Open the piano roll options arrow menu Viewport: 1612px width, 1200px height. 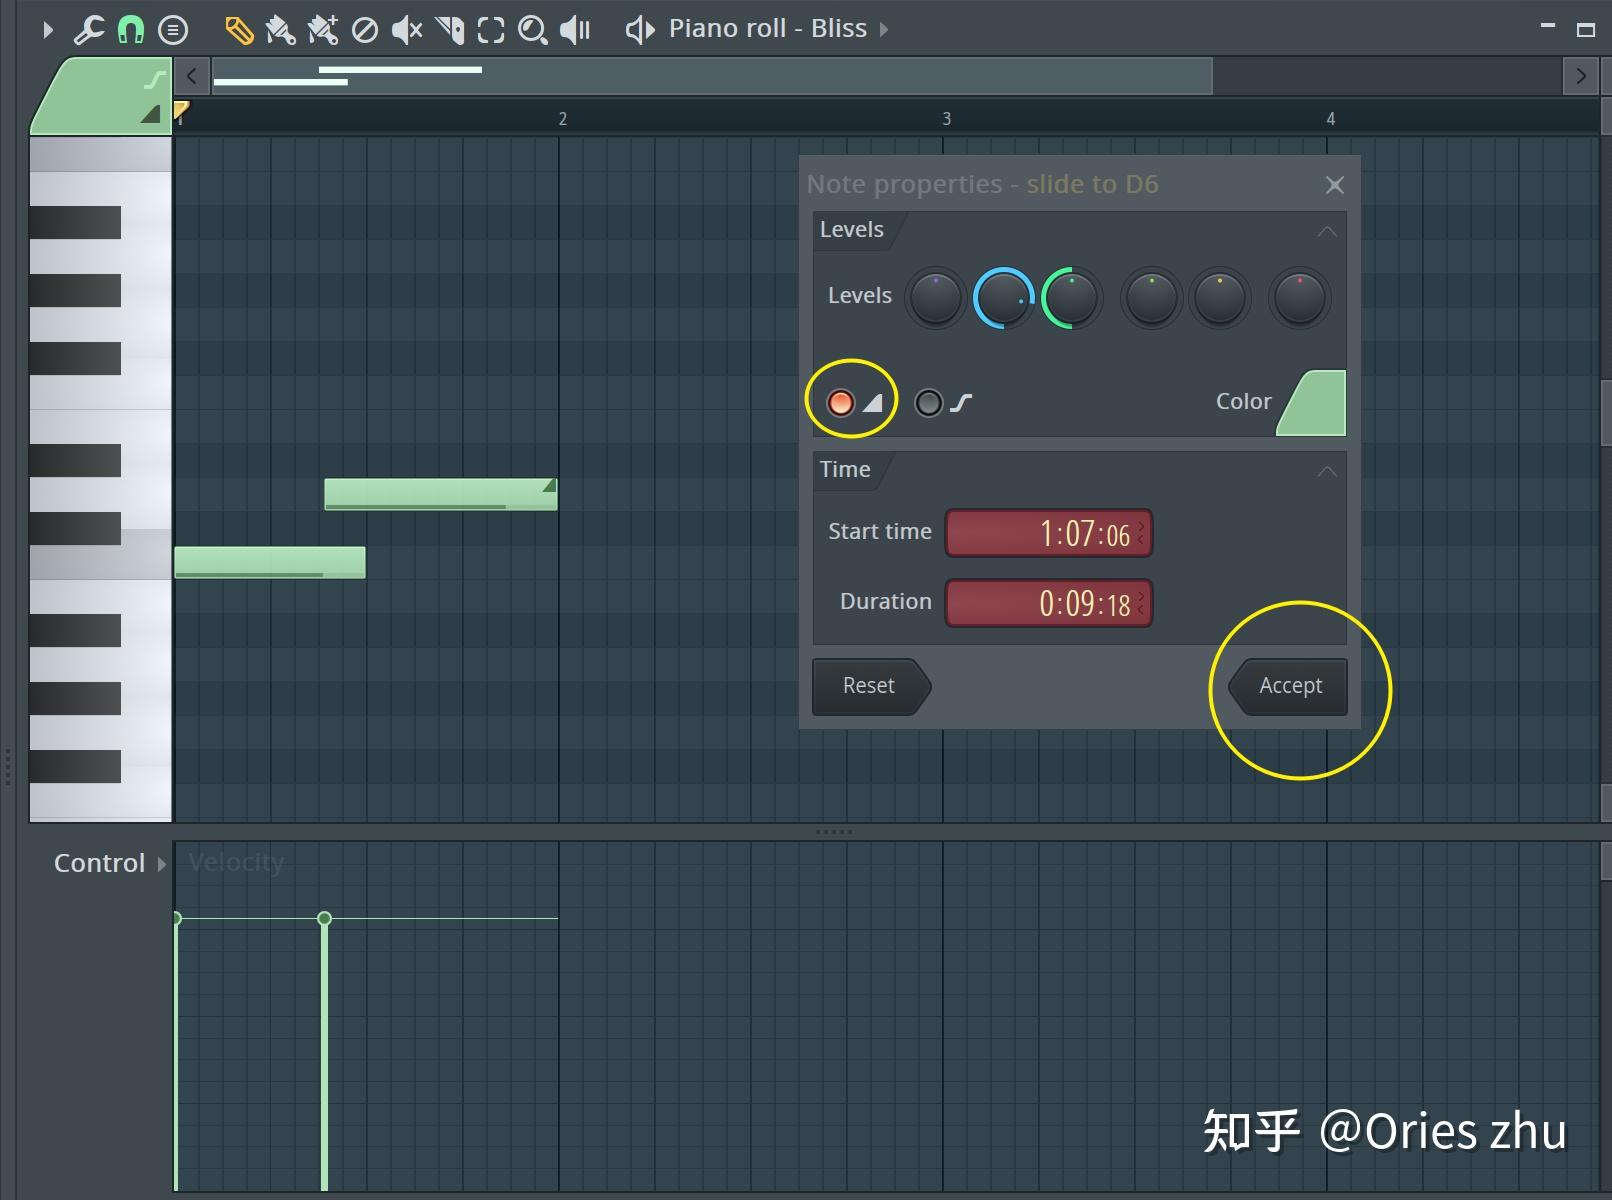pos(47,30)
